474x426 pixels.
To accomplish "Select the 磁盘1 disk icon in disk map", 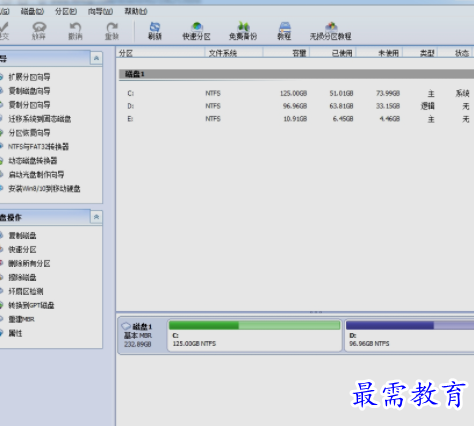I will [126, 326].
